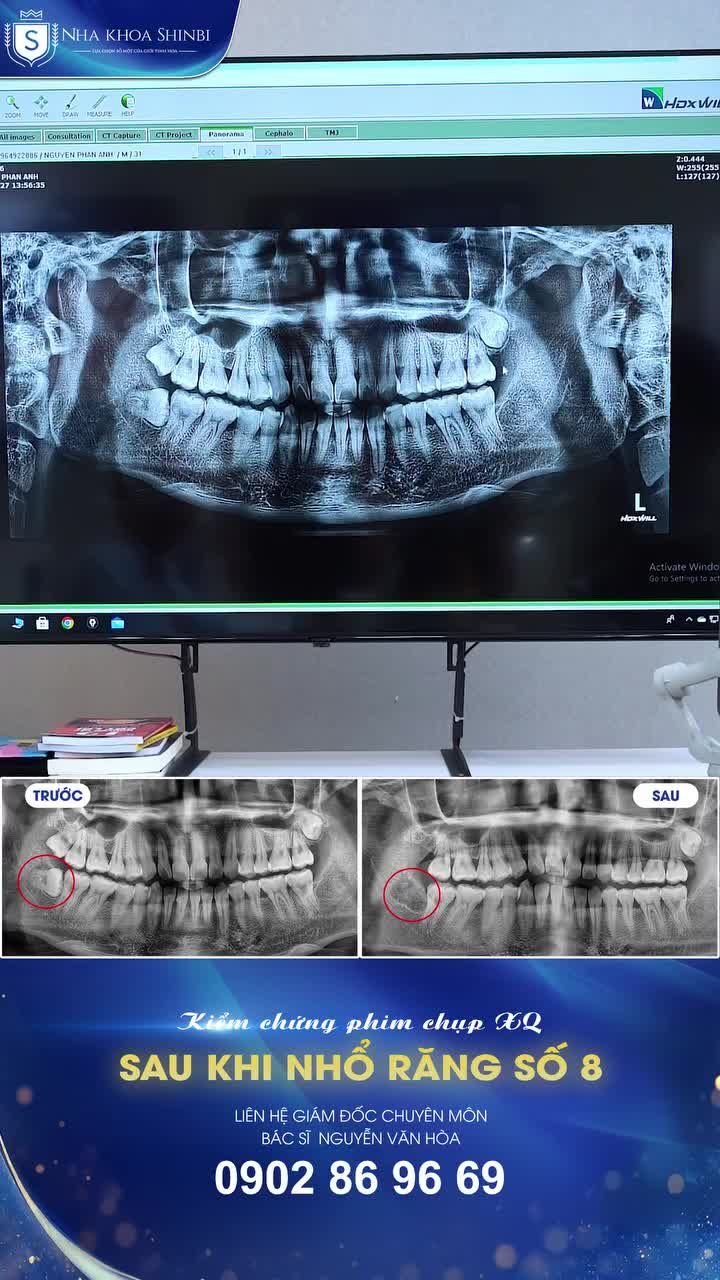Select the Panorama tab
This screenshot has height=1280, width=720.
tap(226, 133)
